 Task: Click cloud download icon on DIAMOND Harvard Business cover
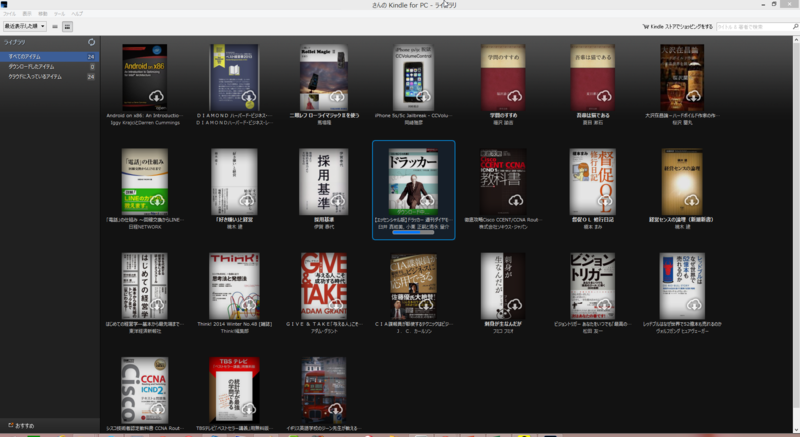click(248, 96)
